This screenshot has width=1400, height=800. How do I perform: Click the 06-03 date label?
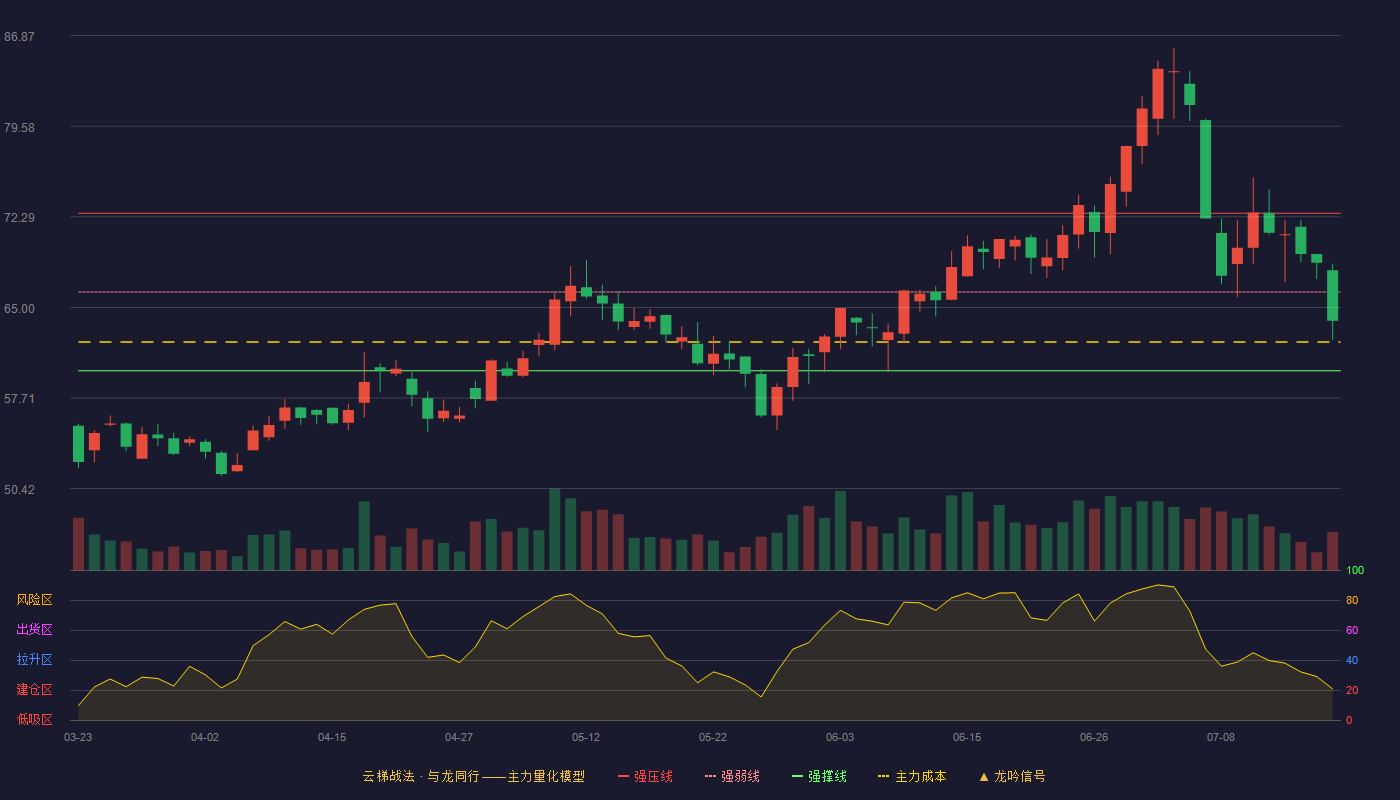point(840,737)
